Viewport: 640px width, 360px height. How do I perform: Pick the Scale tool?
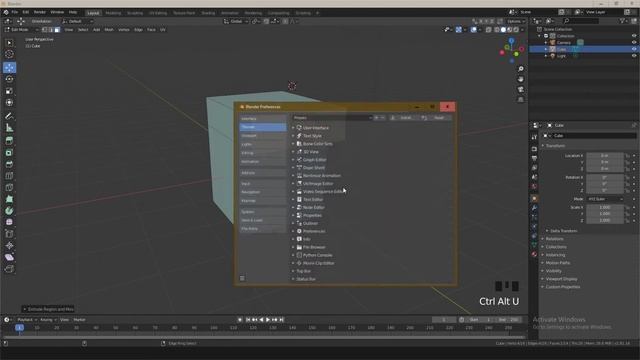pyautogui.click(x=9, y=91)
